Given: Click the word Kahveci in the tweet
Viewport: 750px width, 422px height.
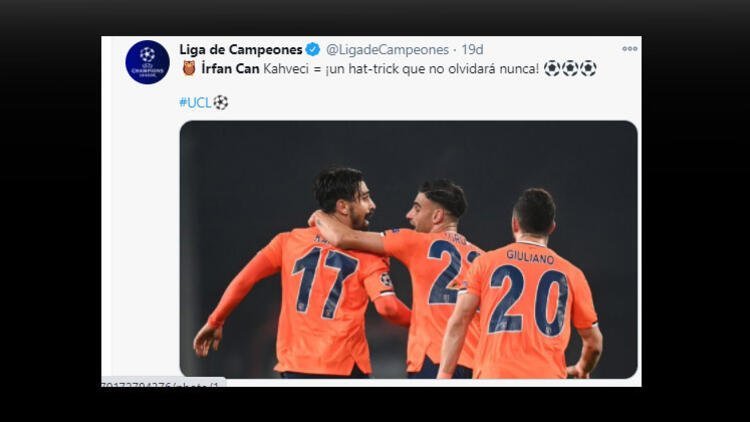Looking at the screenshot, I should [x=286, y=69].
